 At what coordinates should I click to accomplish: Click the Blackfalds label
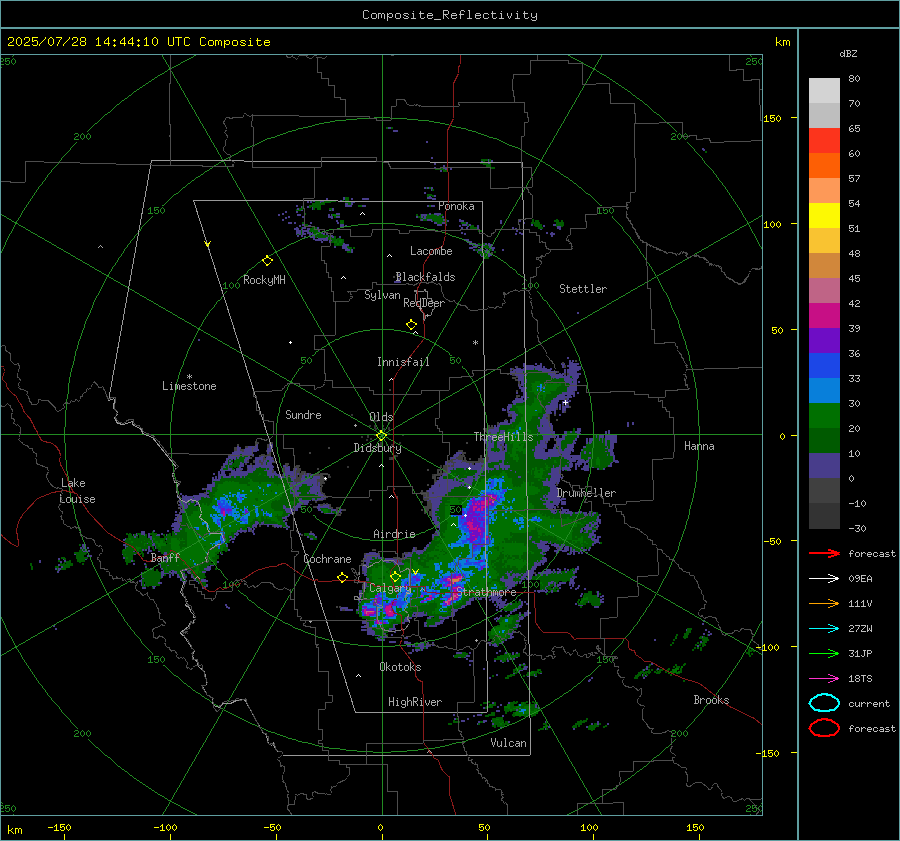[425, 277]
